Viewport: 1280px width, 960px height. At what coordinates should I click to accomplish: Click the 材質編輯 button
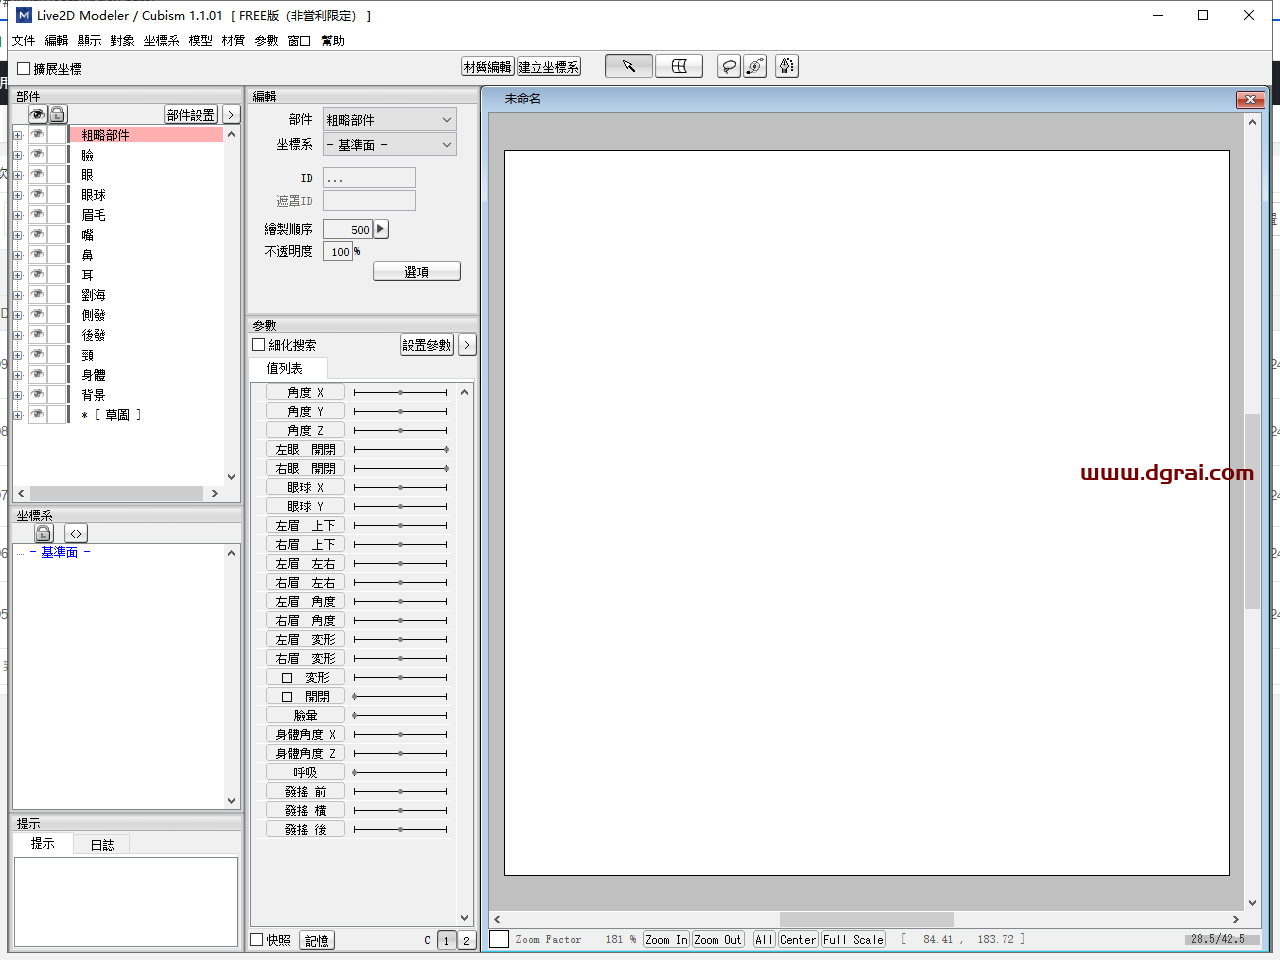pyautogui.click(x=488, y=67)
